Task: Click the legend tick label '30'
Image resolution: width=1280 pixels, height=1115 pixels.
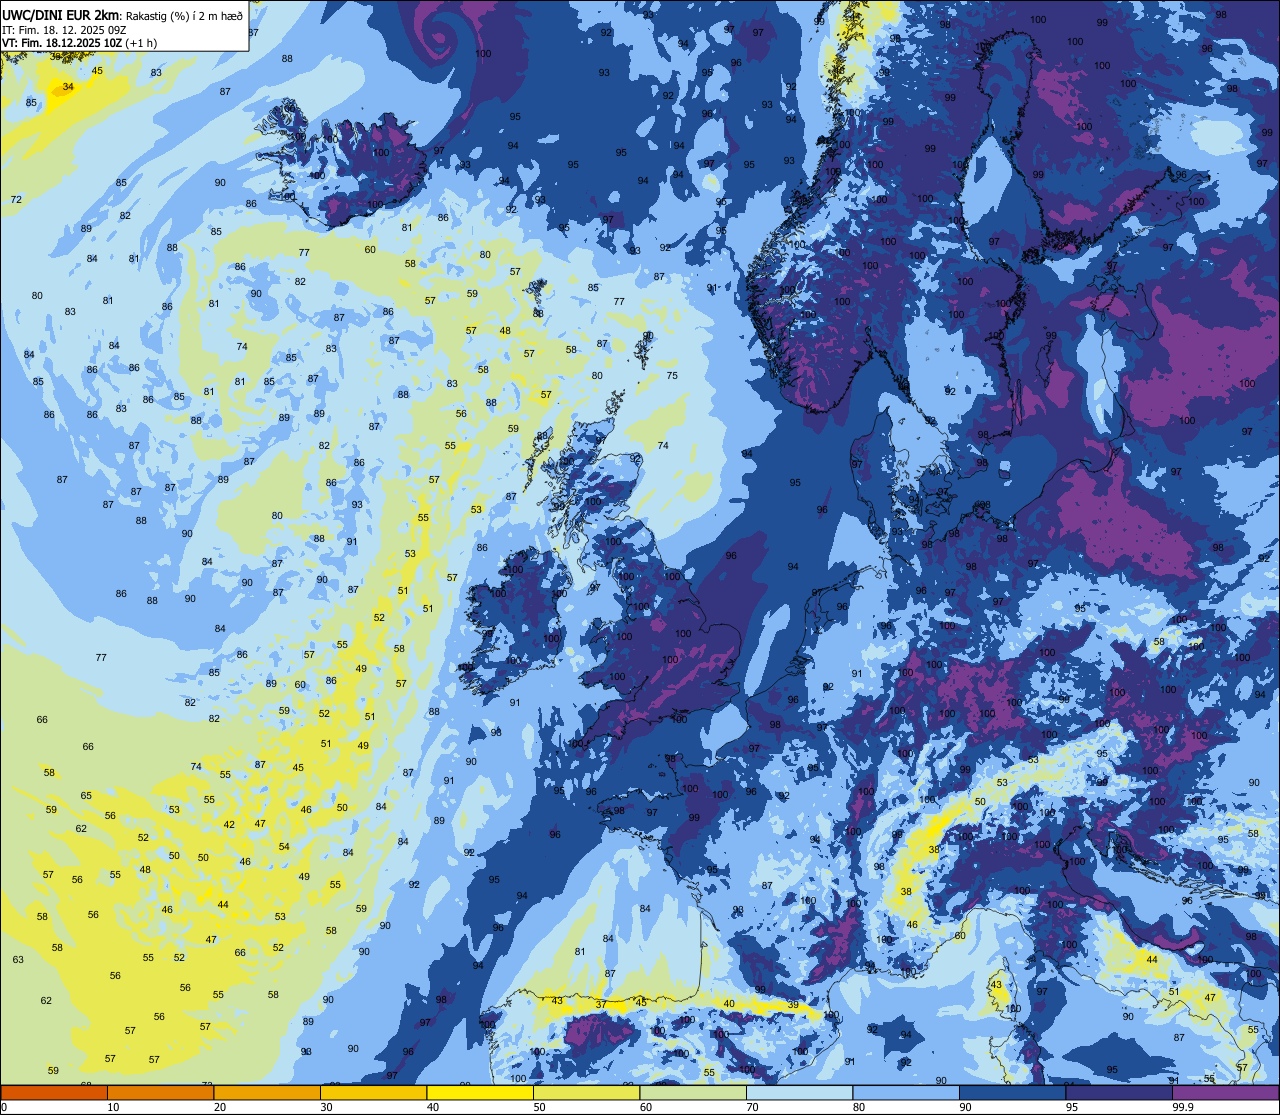Action: pyautogui.click(x=326, y=1107)
